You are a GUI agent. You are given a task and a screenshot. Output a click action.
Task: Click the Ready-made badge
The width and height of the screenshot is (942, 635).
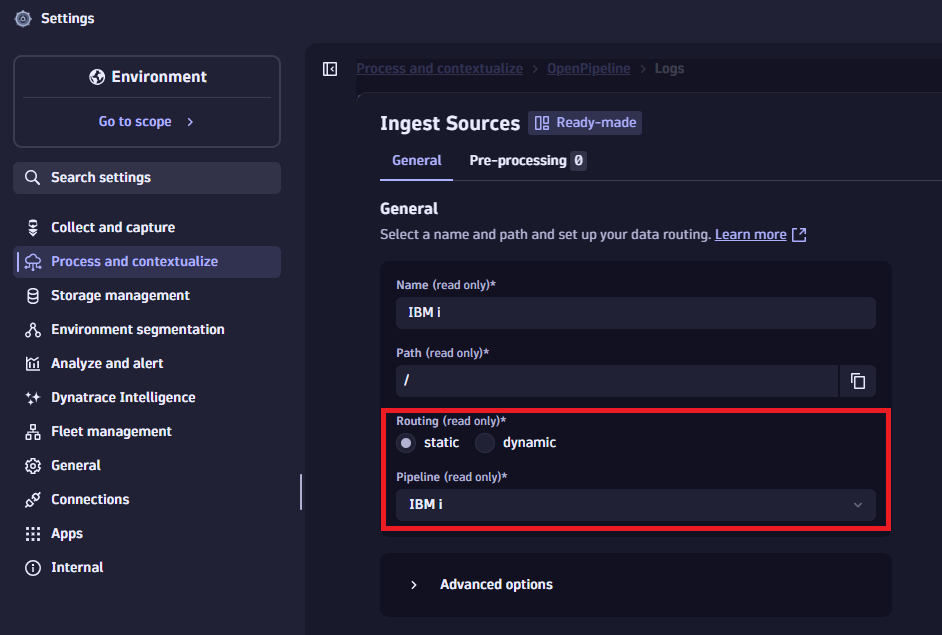(x=585, y=123)
